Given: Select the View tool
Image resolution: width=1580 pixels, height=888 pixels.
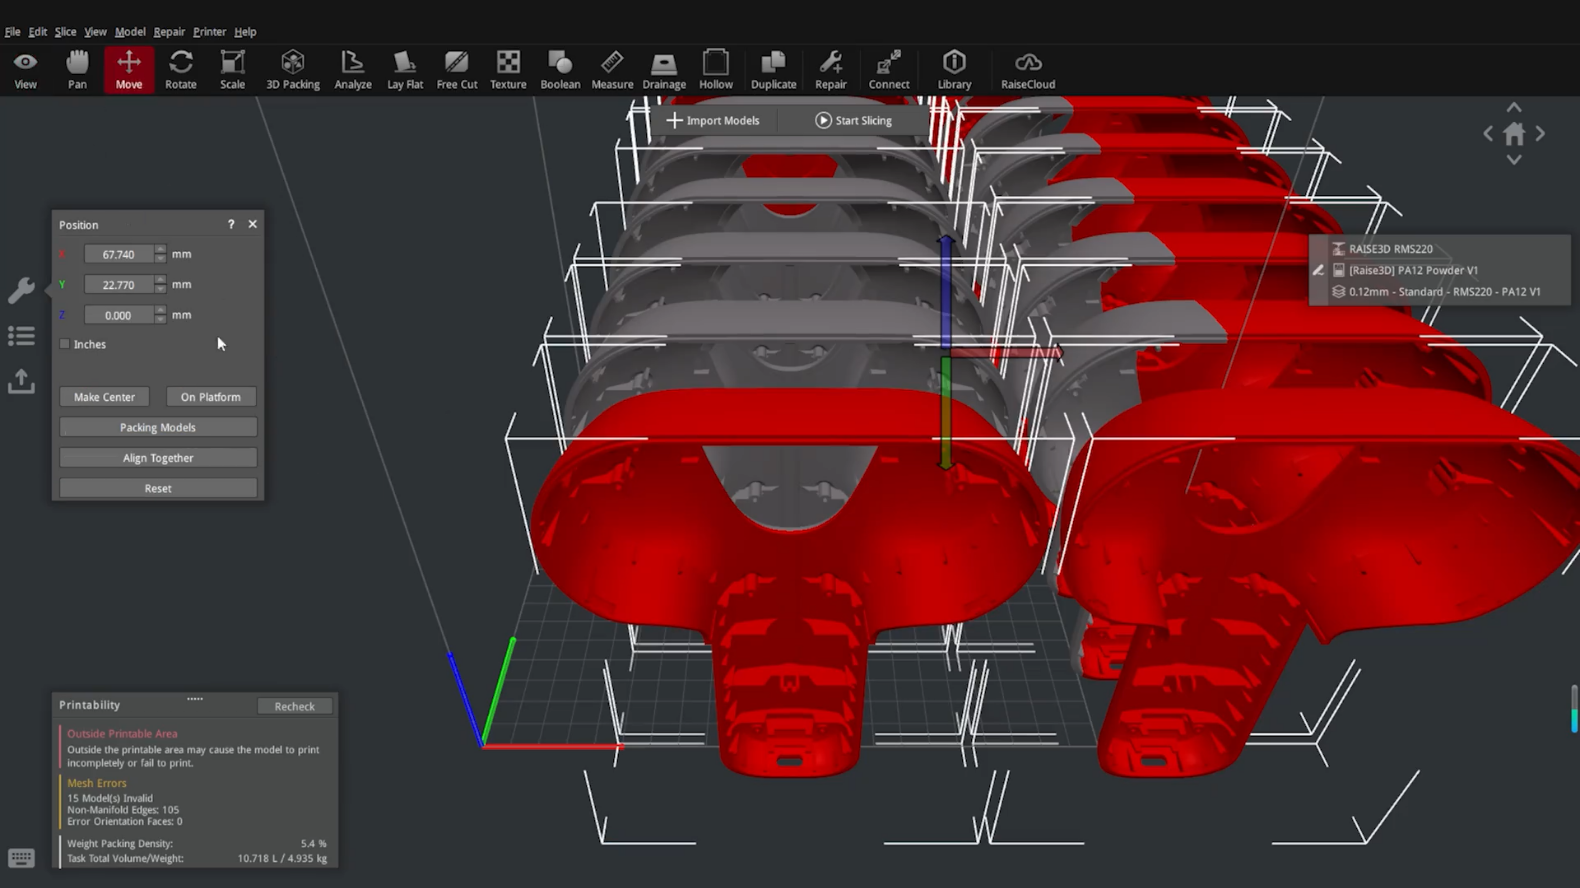Looking at the screenshot, I should point(25,70).
